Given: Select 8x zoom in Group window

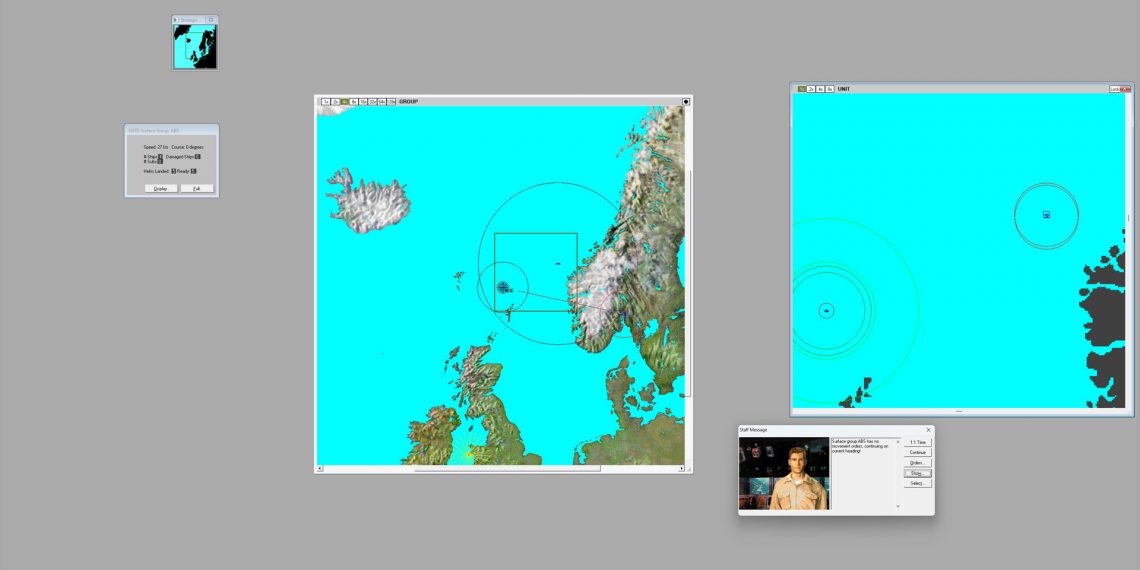Looking at the screenshot, I should pyautogui.click(x=354, y=102).
